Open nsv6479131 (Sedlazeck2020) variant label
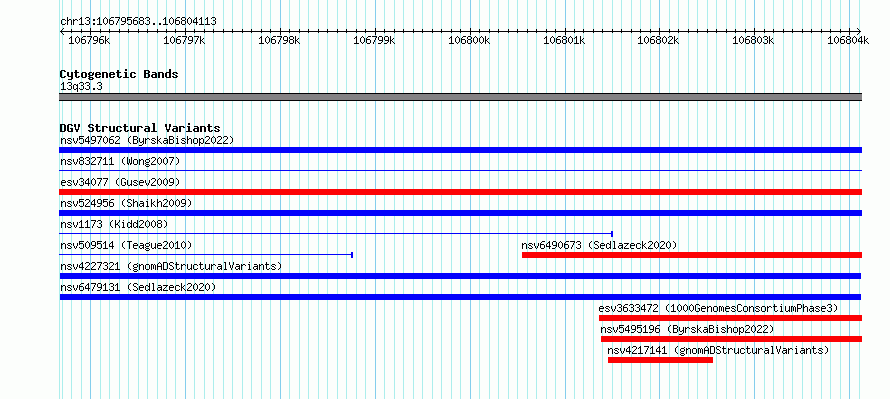The width and height of the screenshot is (890, 399). coord(138,287)
